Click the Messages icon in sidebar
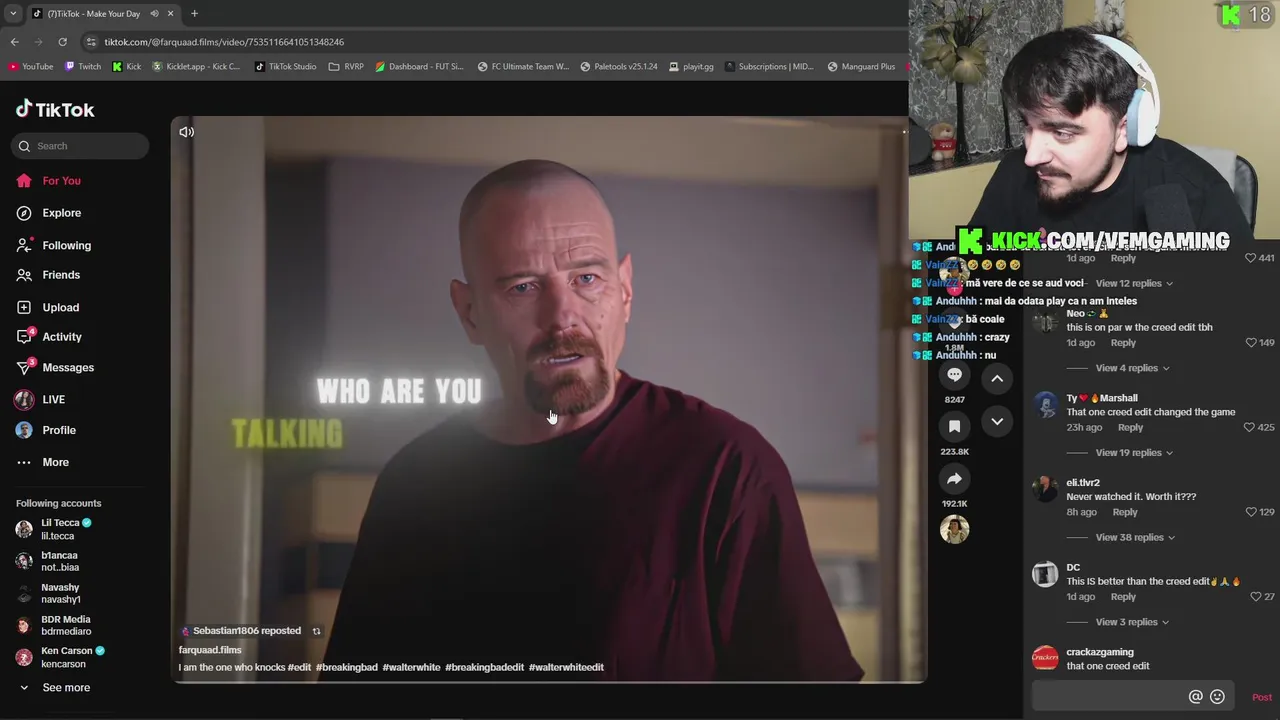Viewport: 1280px width, 720px height. click(24, 367)
